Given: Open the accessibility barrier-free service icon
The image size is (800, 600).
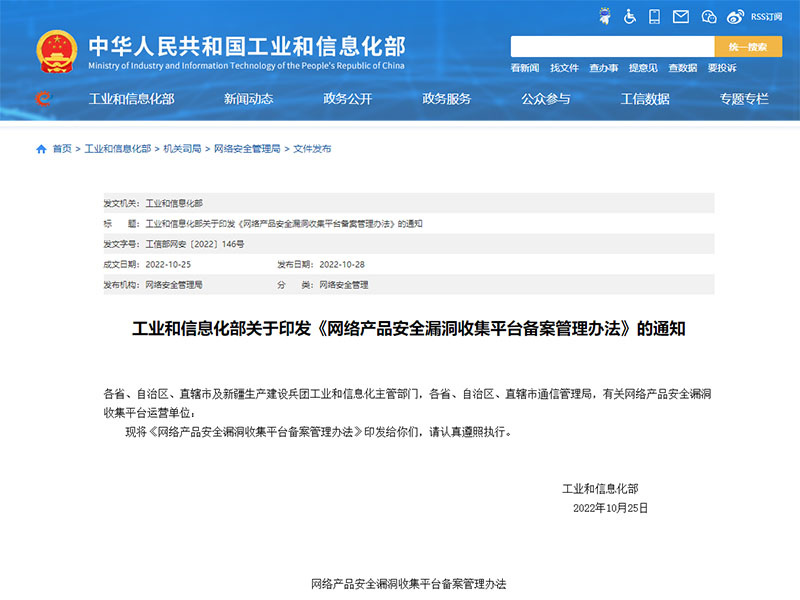Looking at the screenshot, I should (x=628, y=14).
